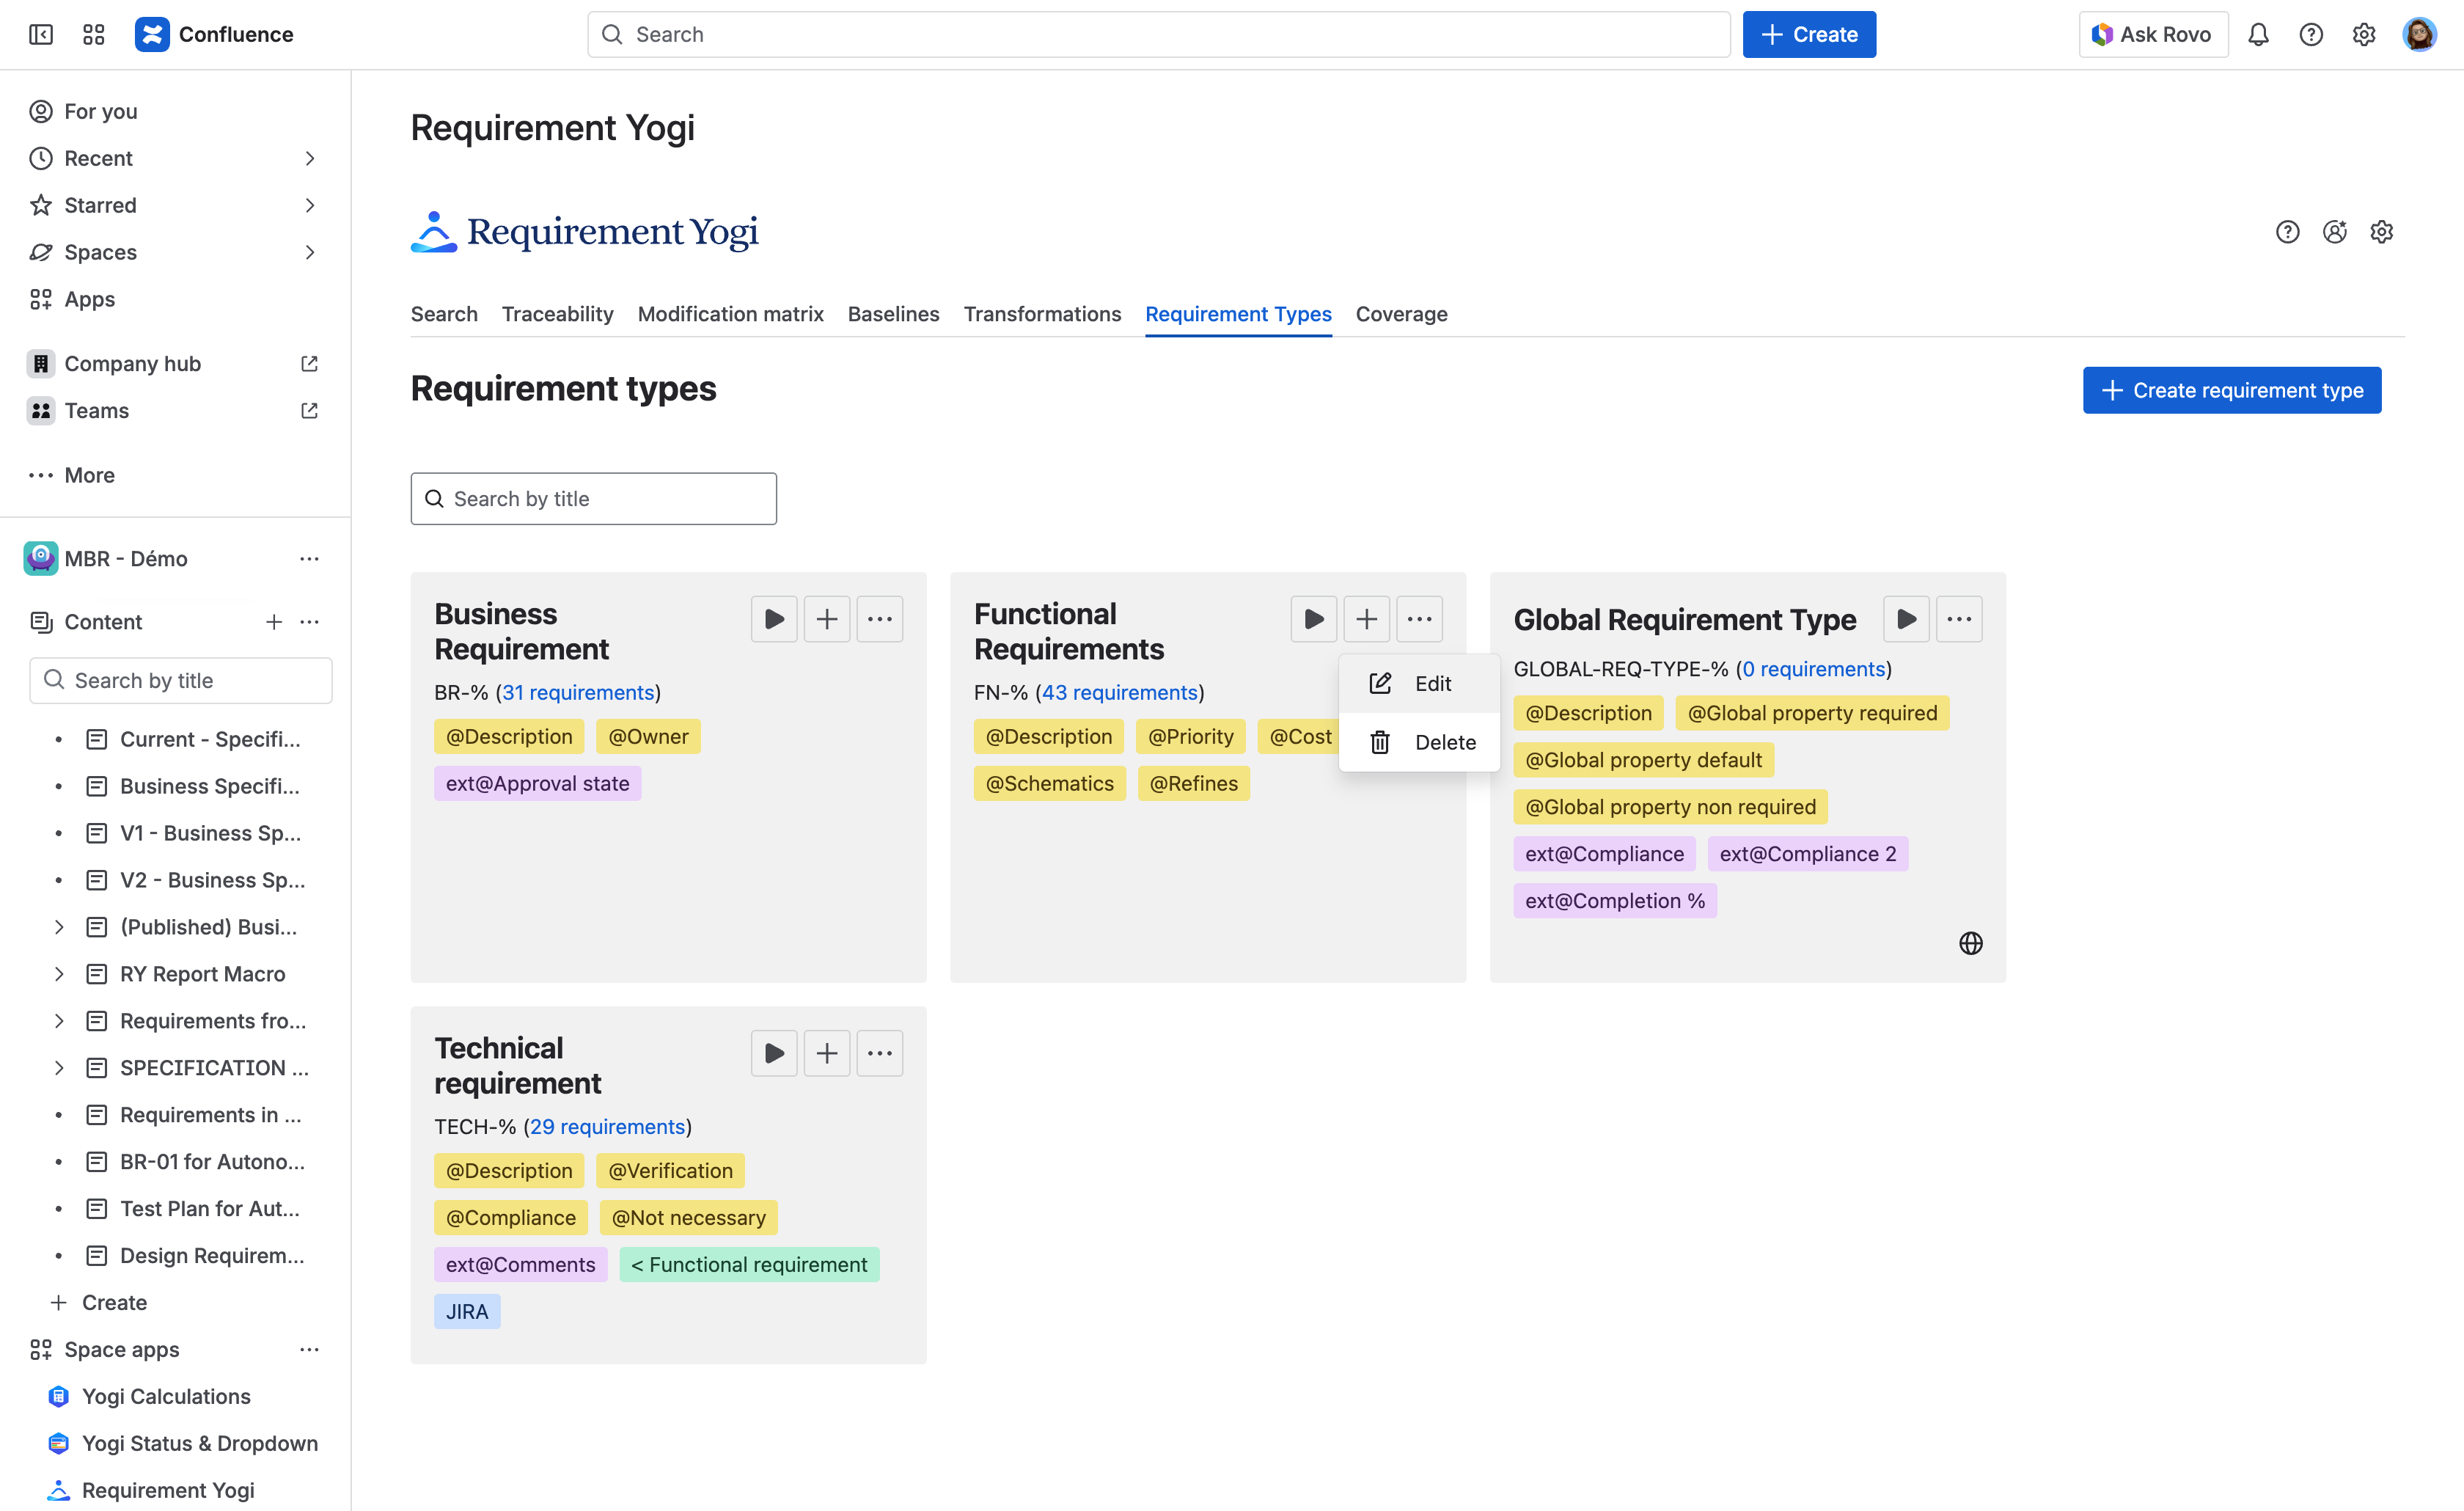Click globe icon on Global Requirement Type card
This screenshot has height=1511, width=2464.
tap(1970, 942)
